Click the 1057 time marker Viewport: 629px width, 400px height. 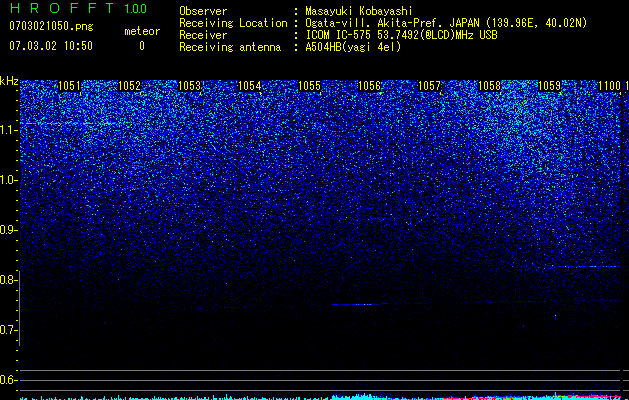[429, 86]
